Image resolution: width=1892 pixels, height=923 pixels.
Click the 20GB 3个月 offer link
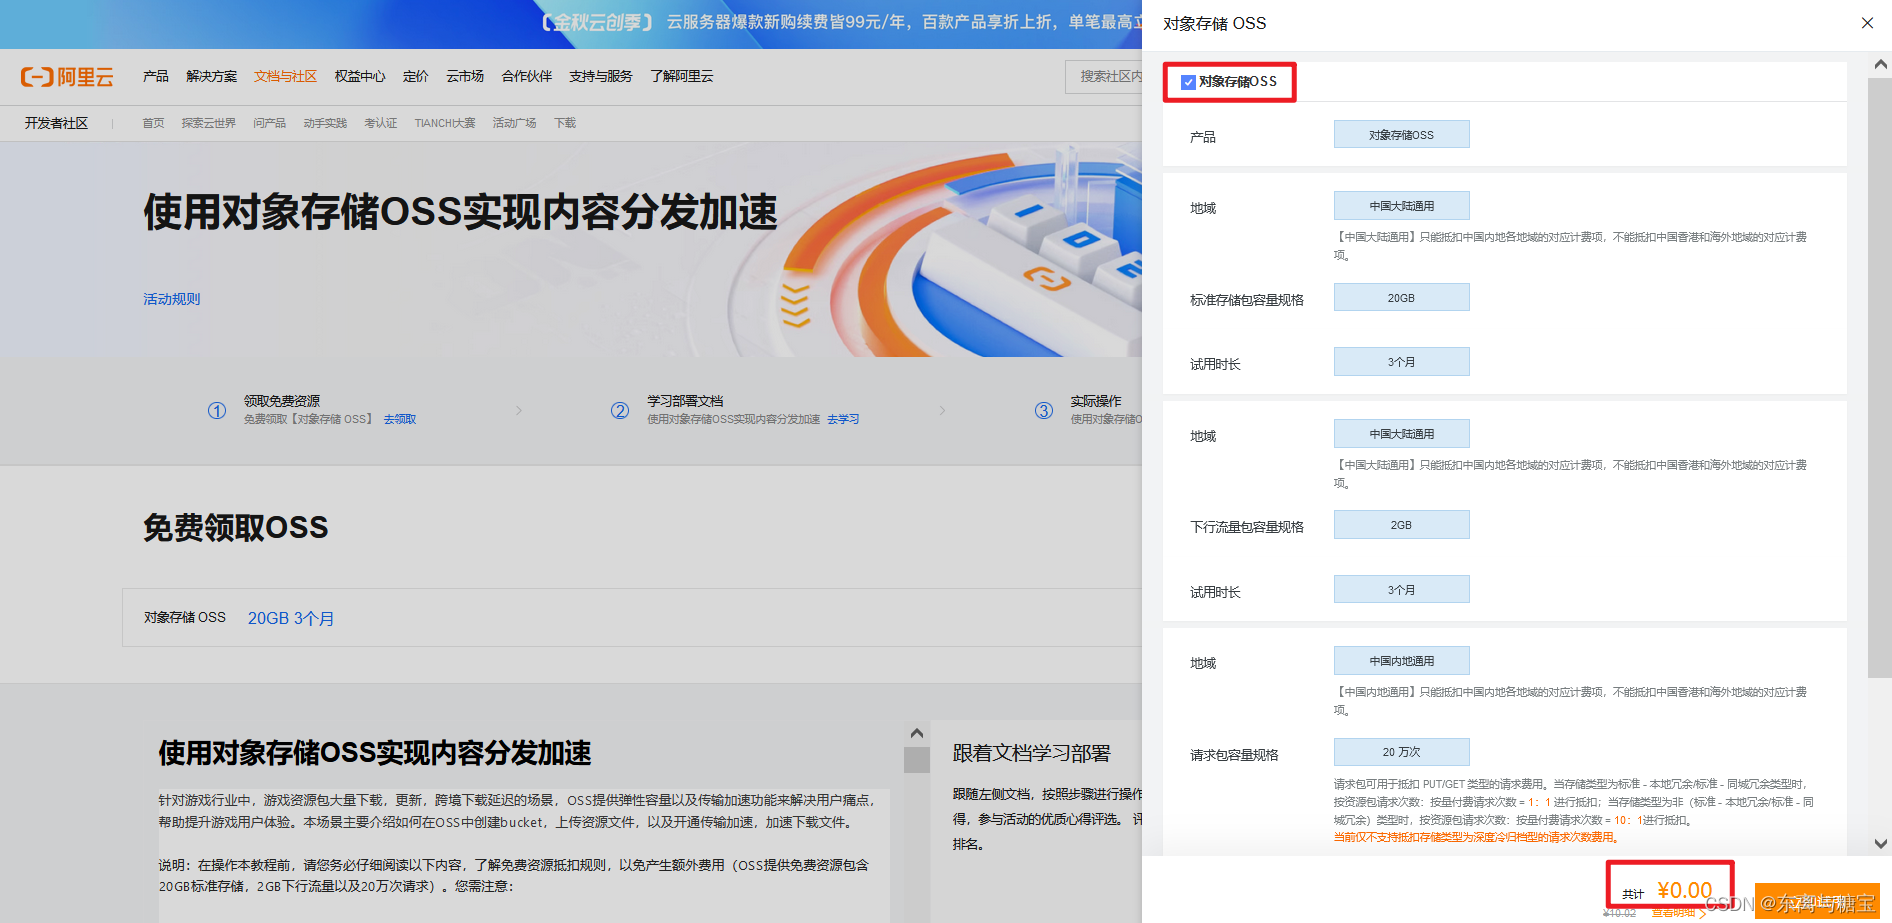291,618
